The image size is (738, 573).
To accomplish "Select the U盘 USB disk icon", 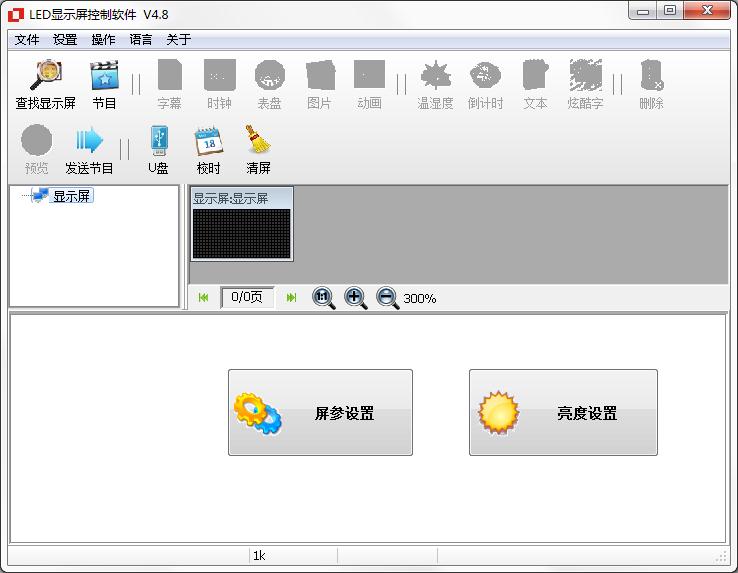I will 158,142.
